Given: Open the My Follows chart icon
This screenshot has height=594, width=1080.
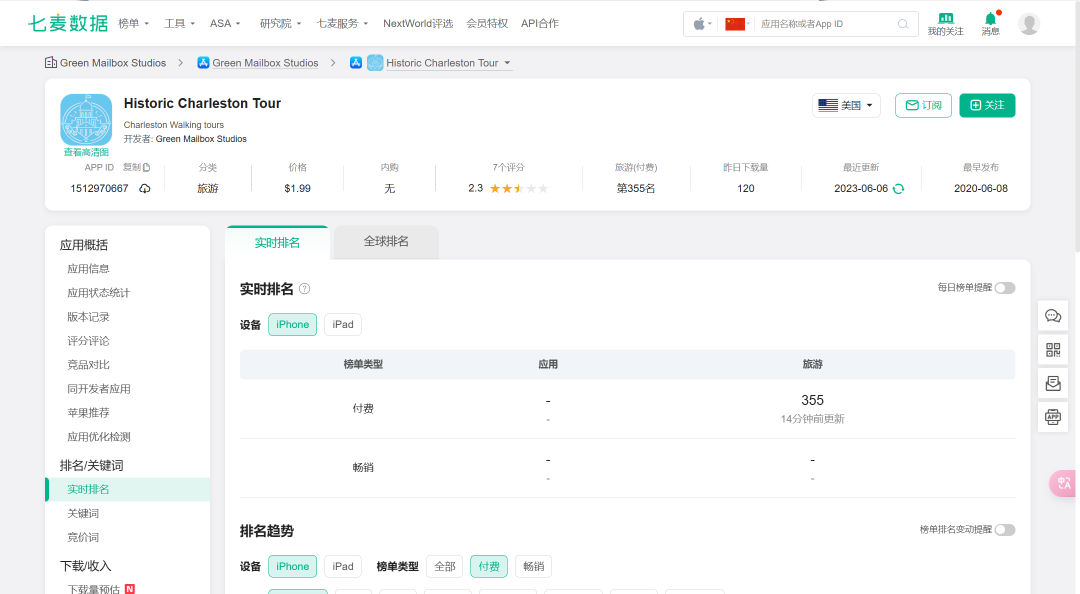Looking at the screenshot, I should 946,18.
